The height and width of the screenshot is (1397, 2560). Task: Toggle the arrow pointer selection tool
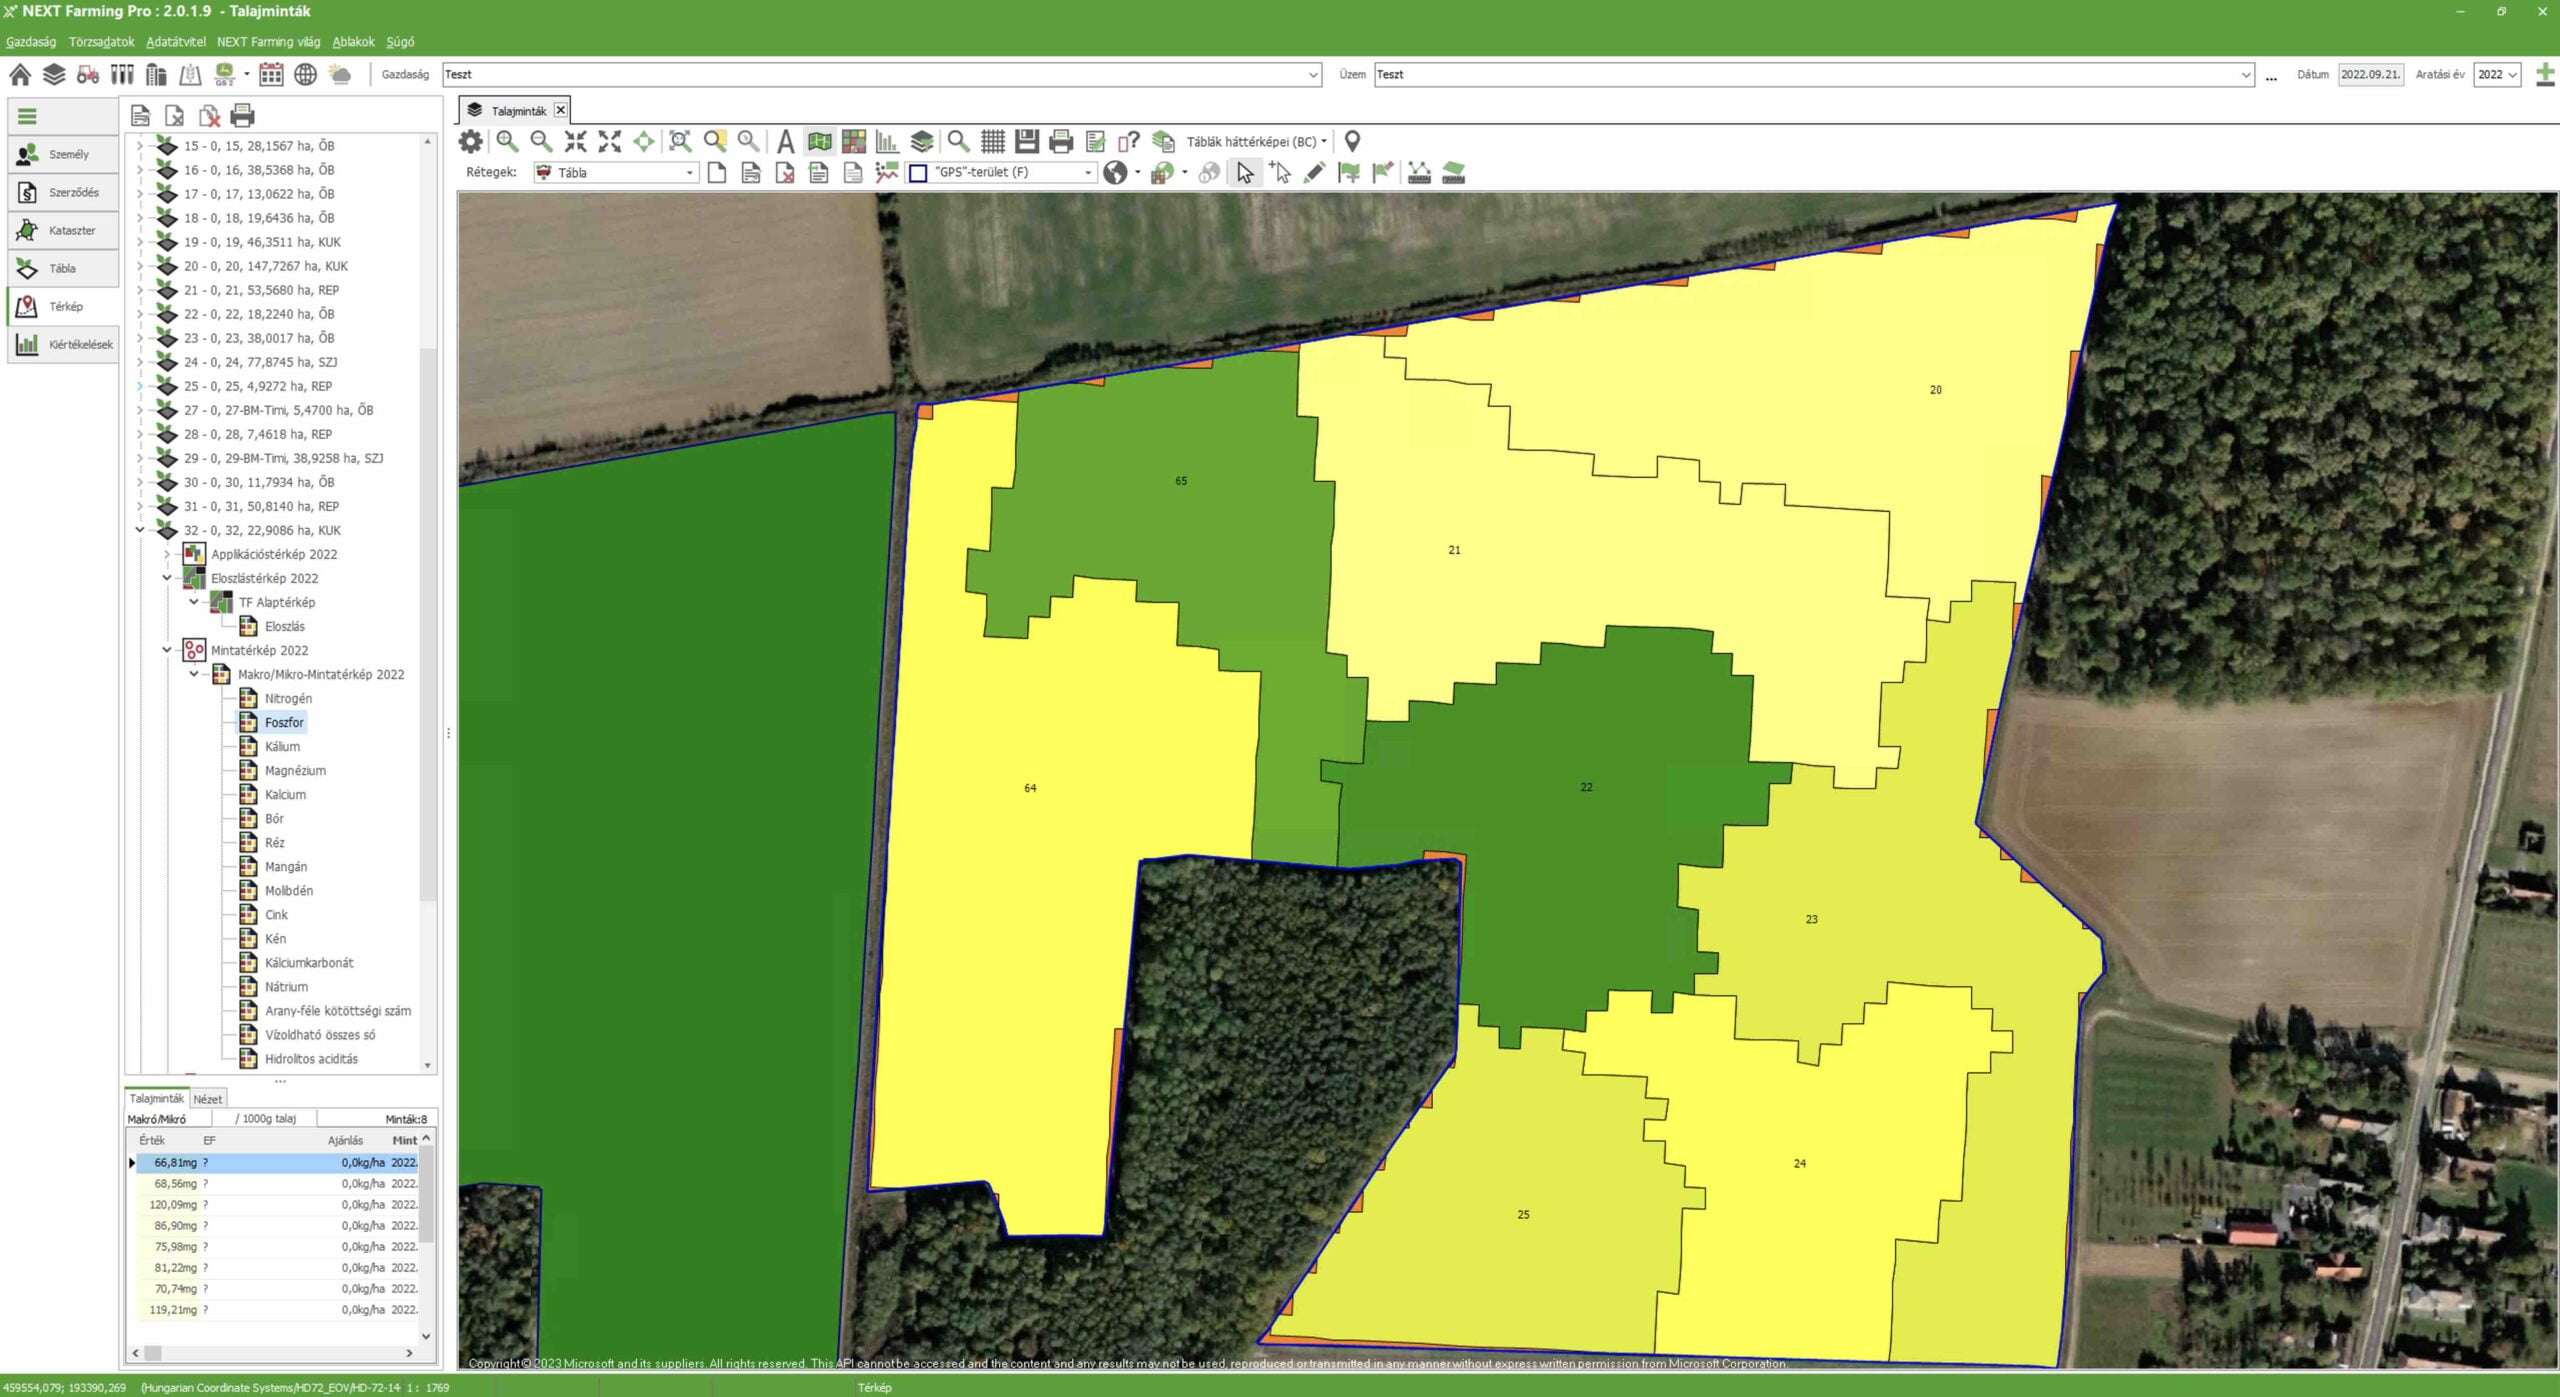pos(1244,173)
